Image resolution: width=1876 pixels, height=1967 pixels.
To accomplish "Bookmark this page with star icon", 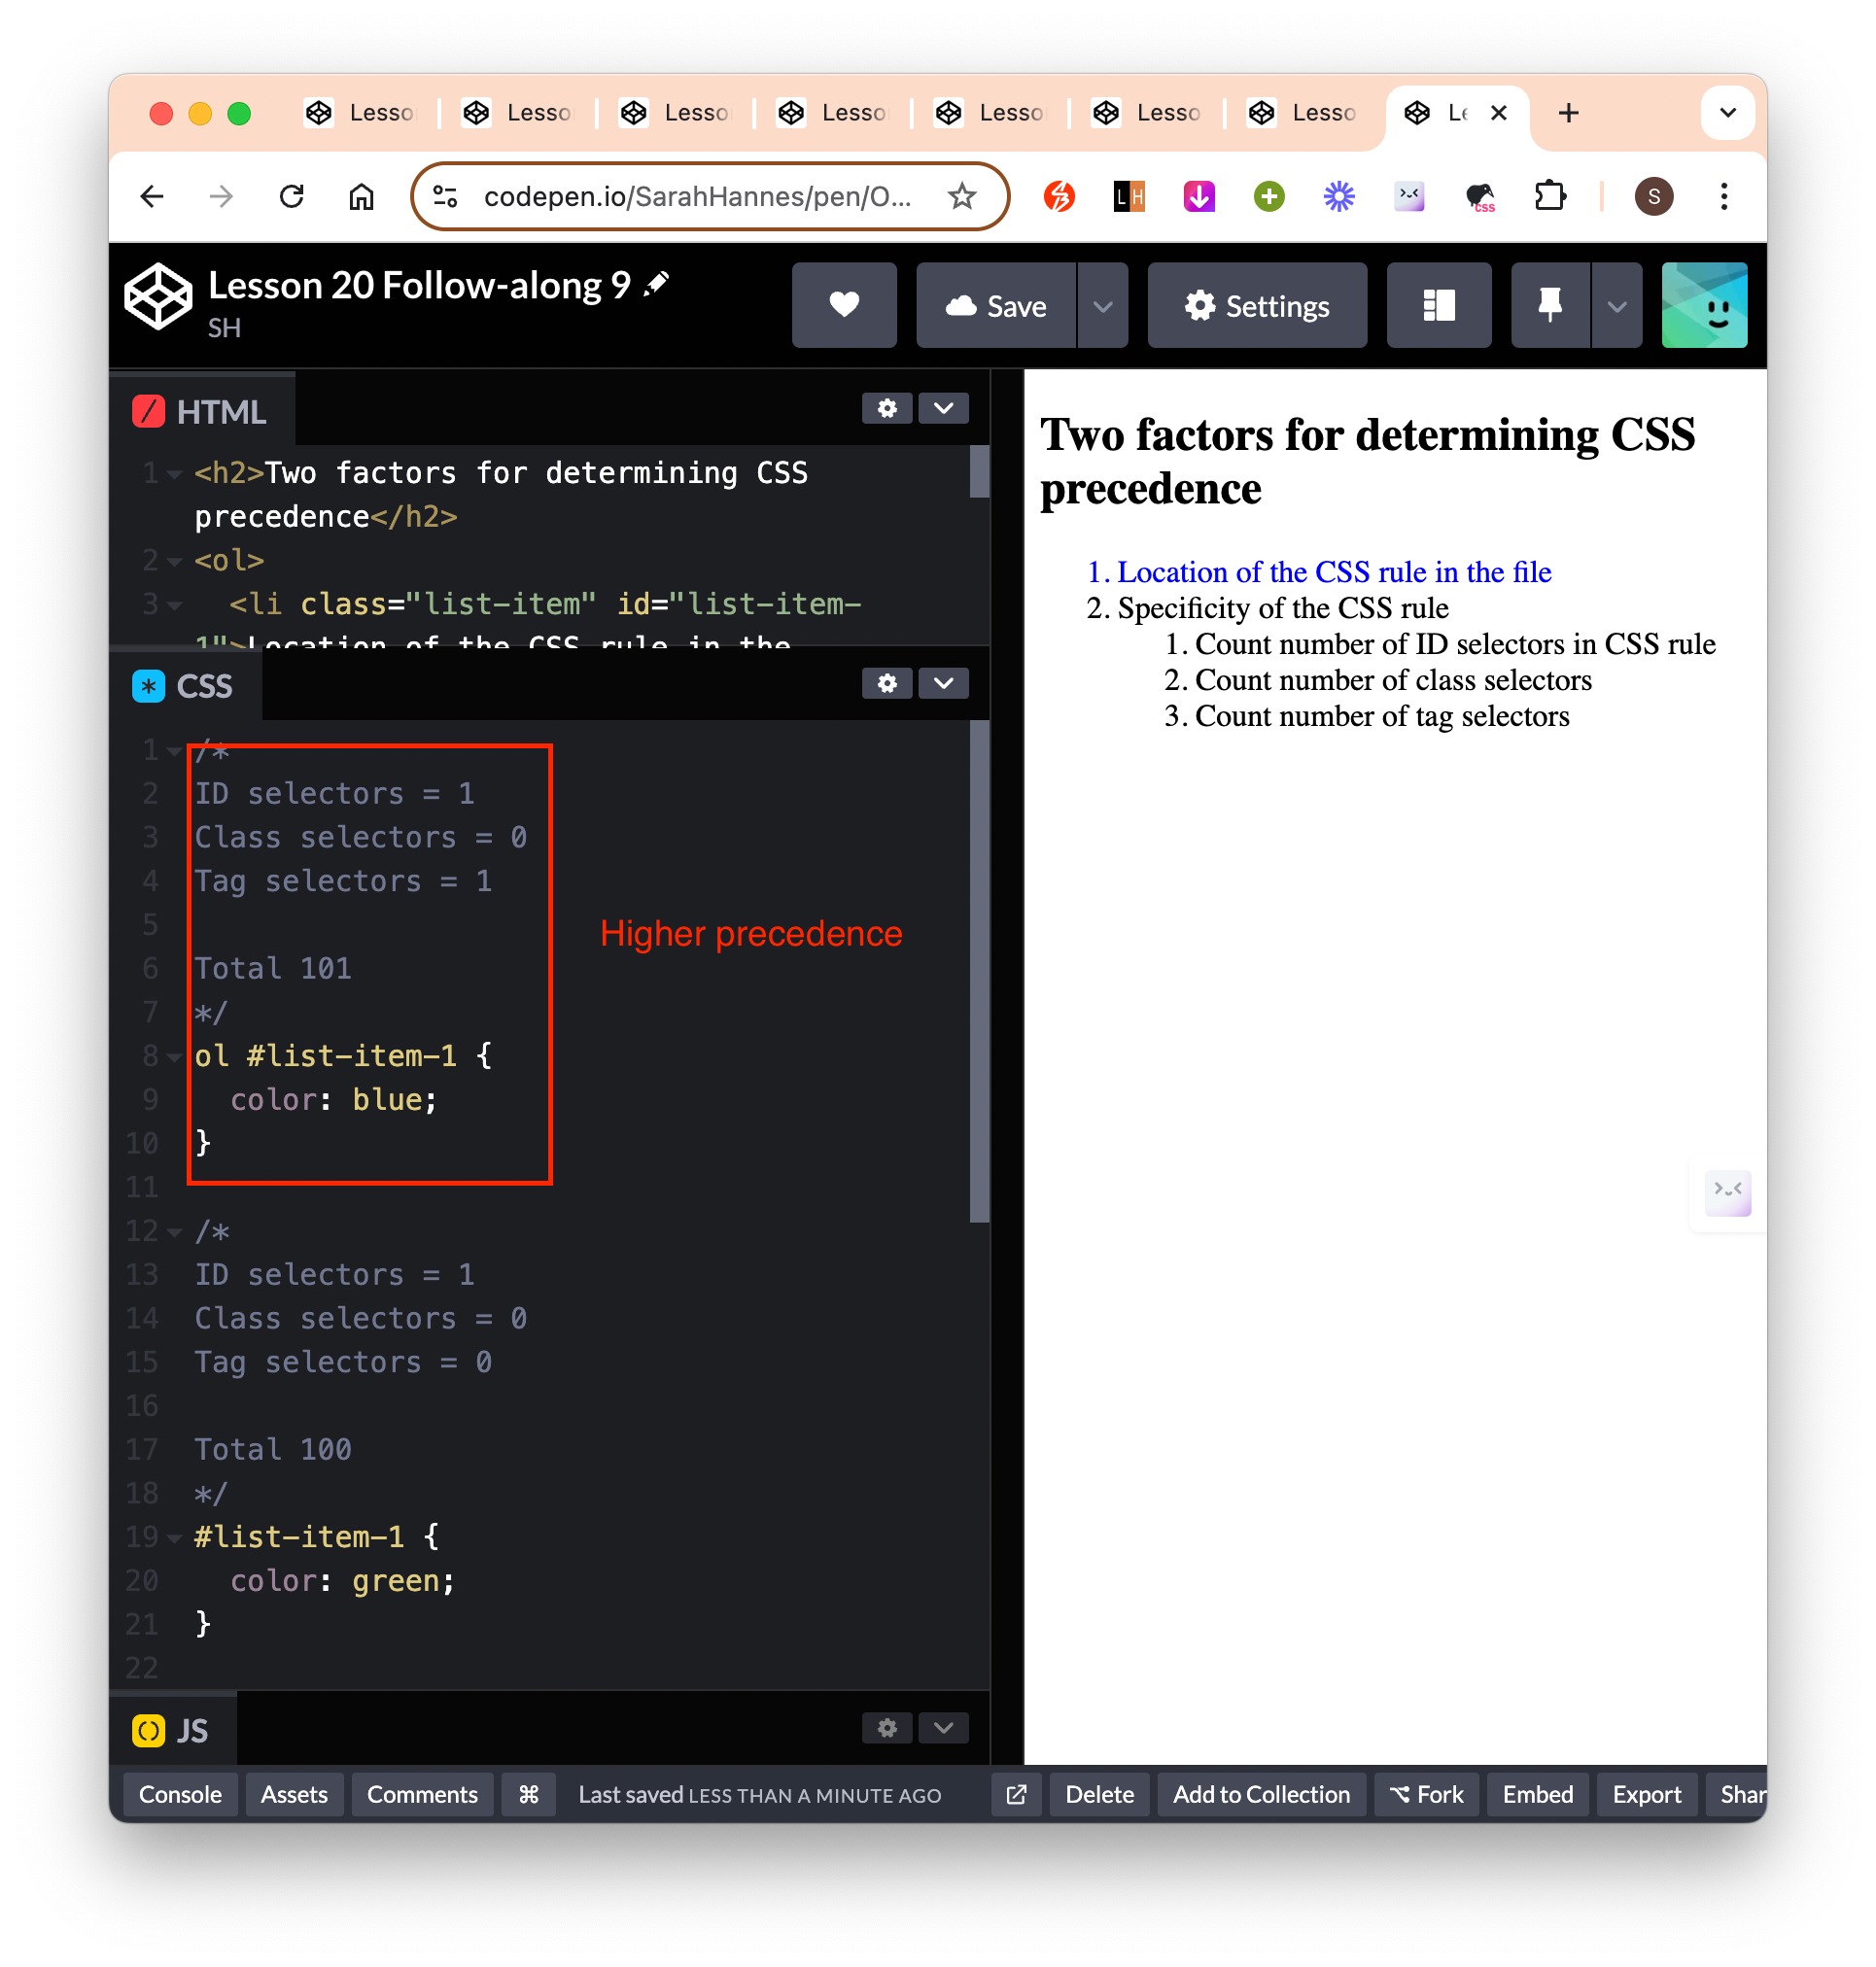I will tap(962, 197).
